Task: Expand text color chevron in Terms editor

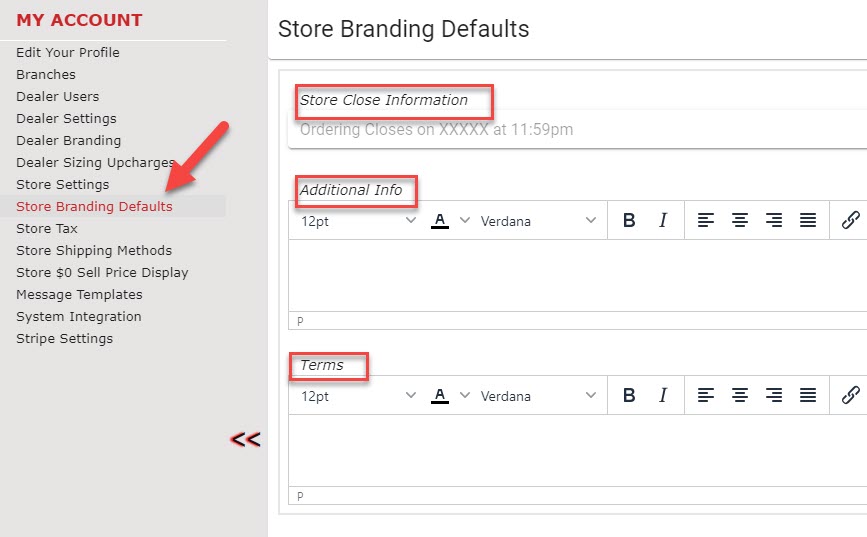Action: coord(465,395)
